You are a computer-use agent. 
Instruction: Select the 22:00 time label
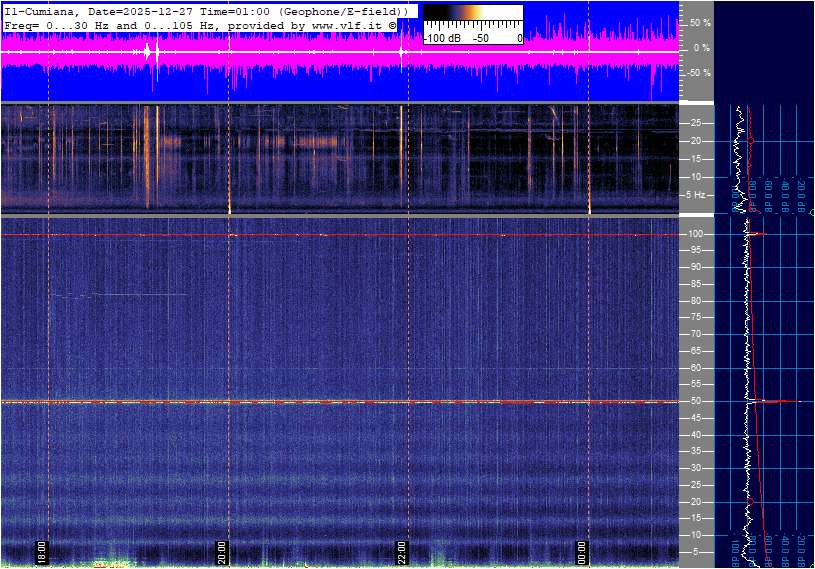402,552
